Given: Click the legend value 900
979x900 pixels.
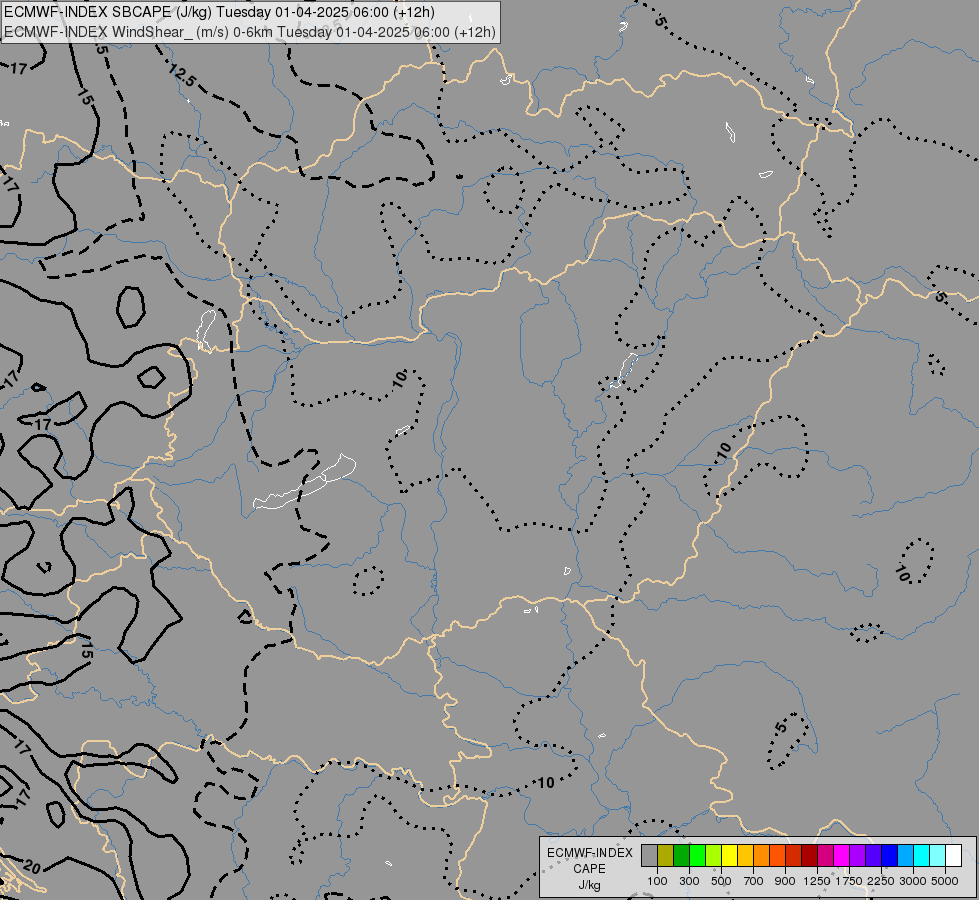Looking at the screenshot, I should (785, 881).
